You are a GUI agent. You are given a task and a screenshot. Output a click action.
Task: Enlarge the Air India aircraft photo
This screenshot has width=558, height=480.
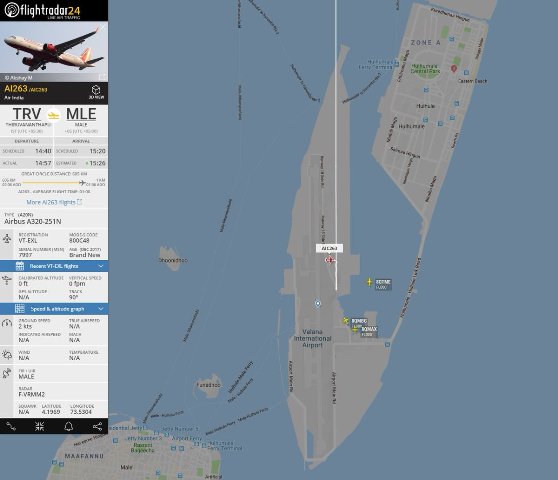tap(54, 48)
